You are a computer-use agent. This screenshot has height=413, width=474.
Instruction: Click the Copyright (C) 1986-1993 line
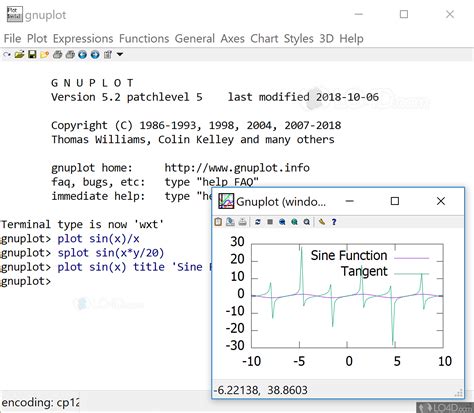click(x=196, y=125)
